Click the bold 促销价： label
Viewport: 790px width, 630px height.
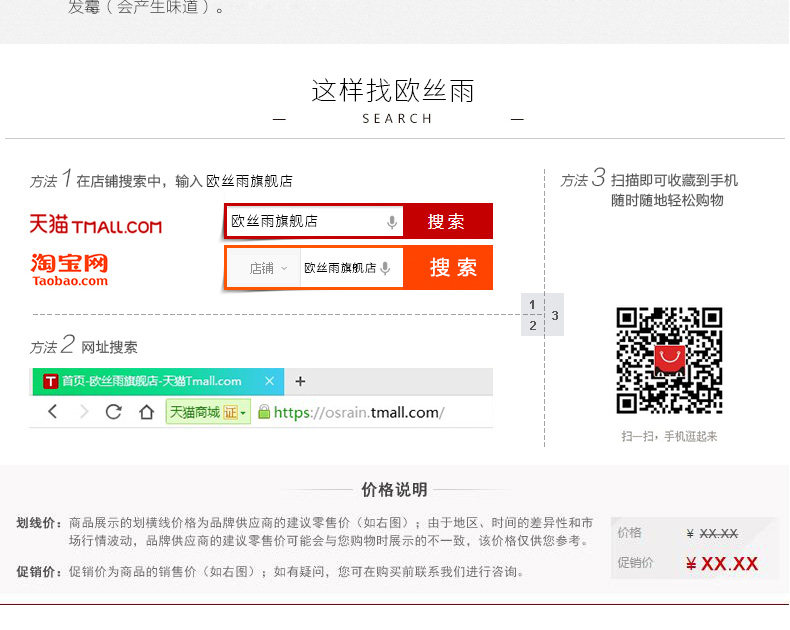pos(39,572)
